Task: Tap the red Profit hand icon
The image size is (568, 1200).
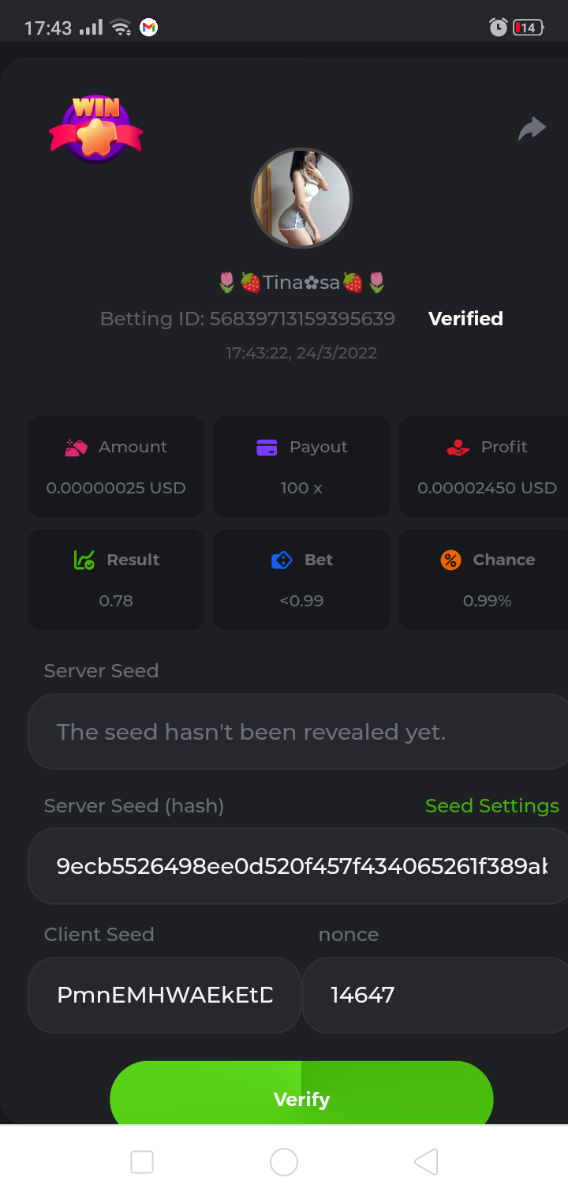Action: click(458, 447)
